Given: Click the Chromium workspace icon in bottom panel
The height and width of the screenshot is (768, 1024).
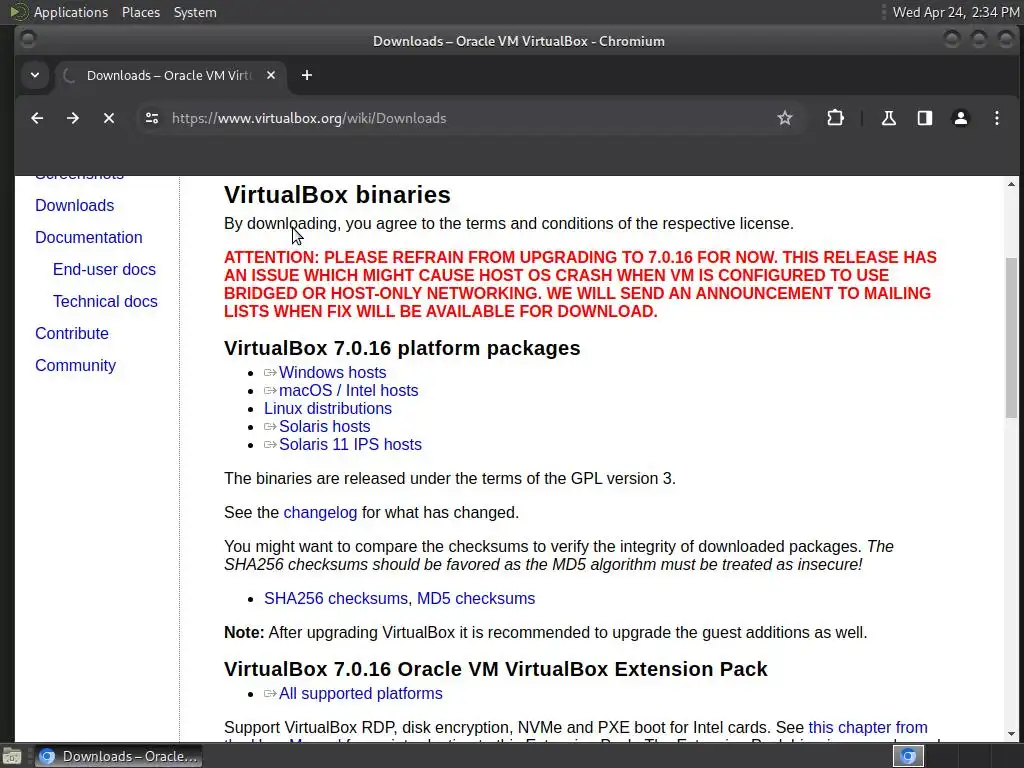Looking at the screenshot, I should pos(908,756).
